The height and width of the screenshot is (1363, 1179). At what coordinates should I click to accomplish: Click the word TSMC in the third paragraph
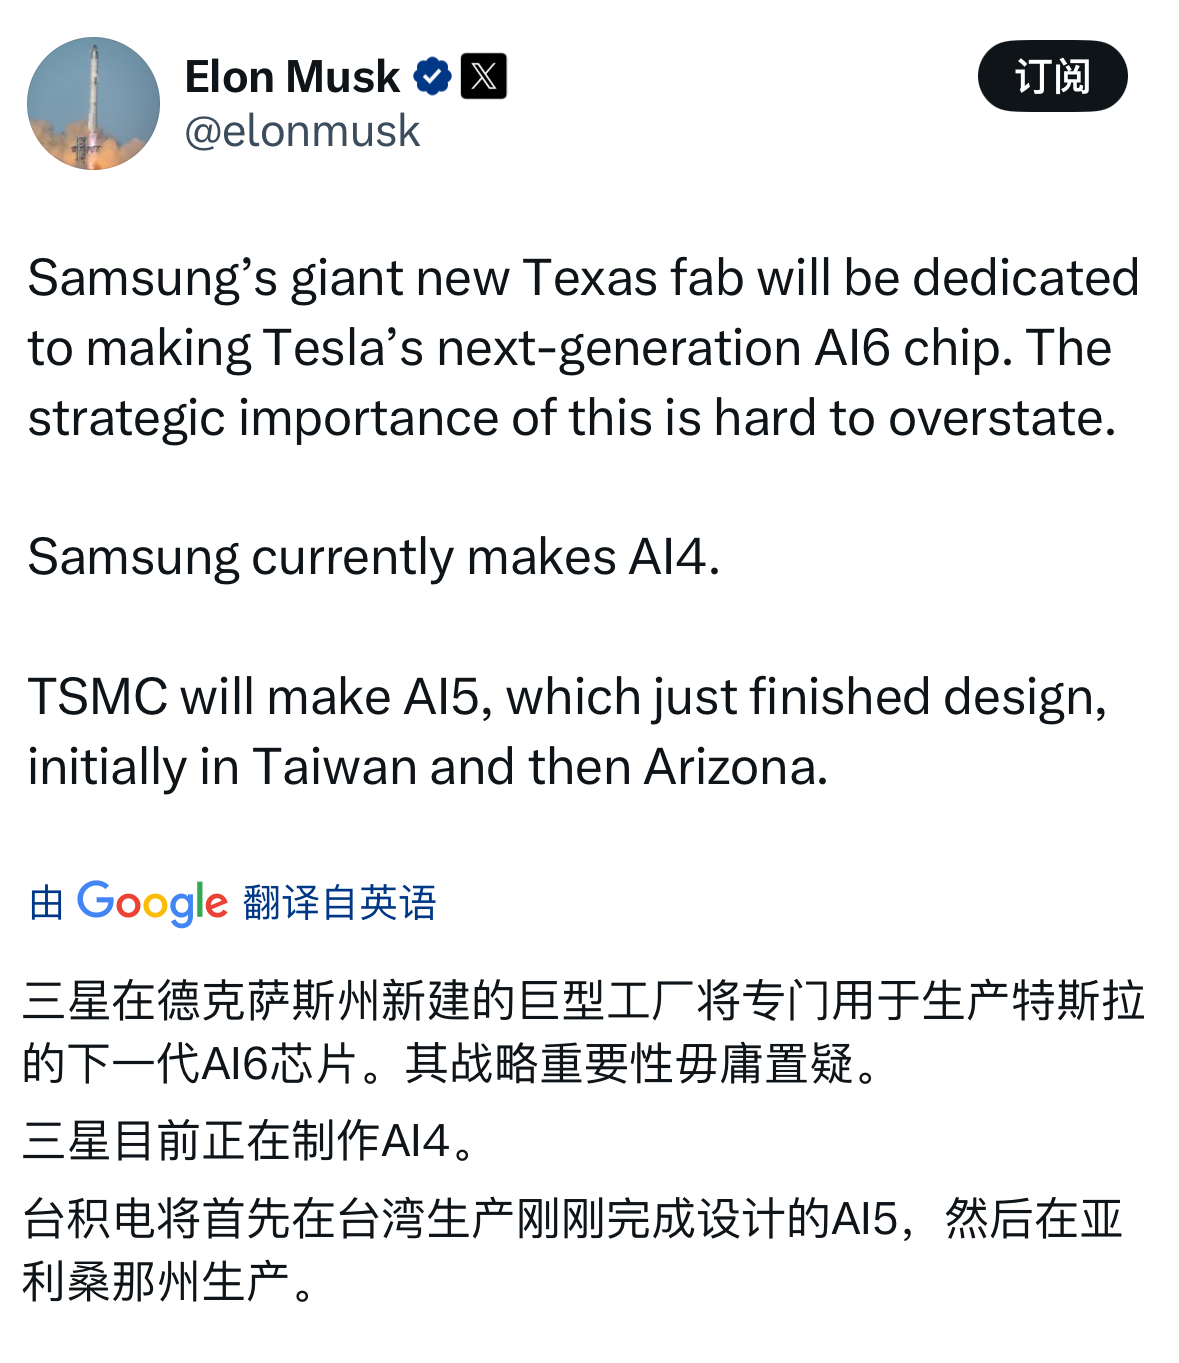coord(101,695)
